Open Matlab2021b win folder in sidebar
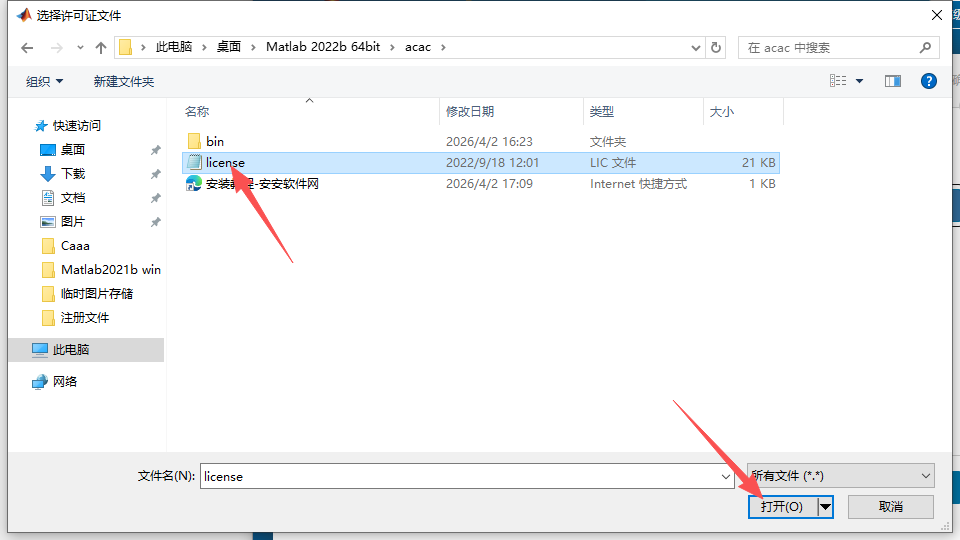Screen dimensions: 960x540 [110, 269]
